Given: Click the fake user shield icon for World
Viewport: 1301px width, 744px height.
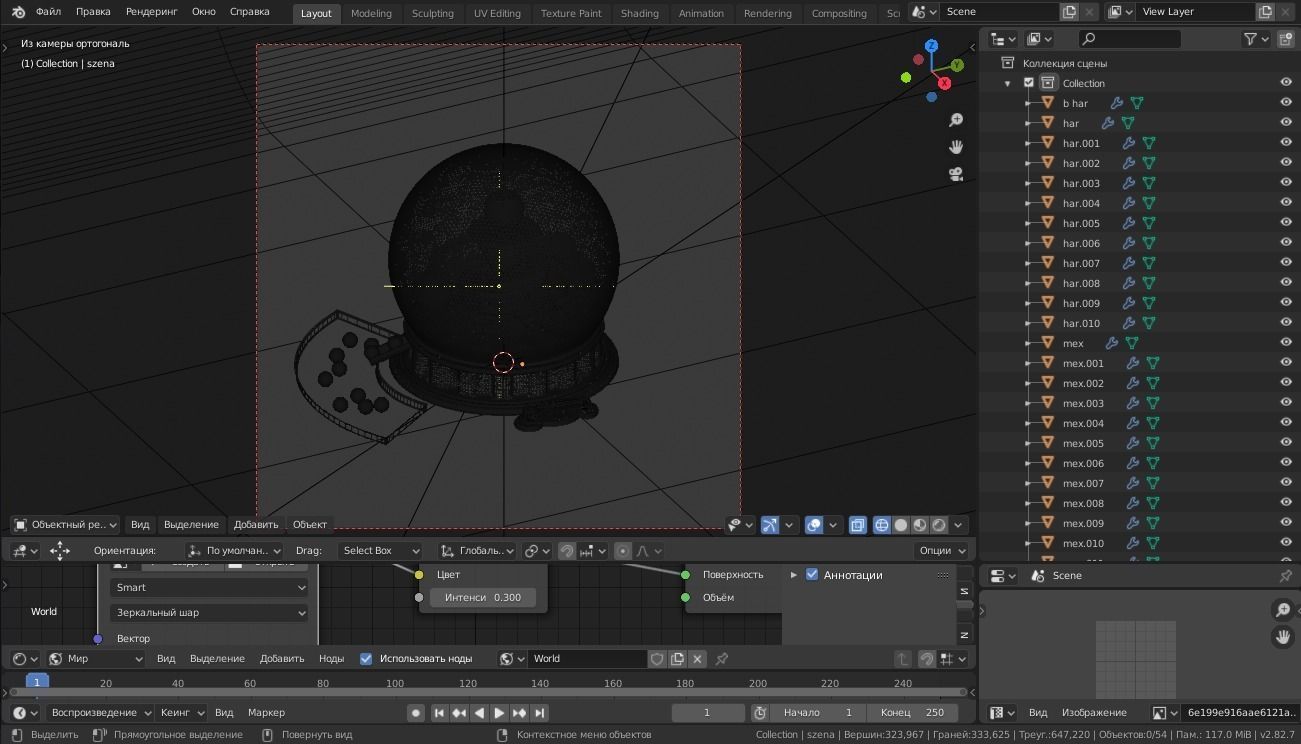Looking at the screenshot, I should [657, 659].
